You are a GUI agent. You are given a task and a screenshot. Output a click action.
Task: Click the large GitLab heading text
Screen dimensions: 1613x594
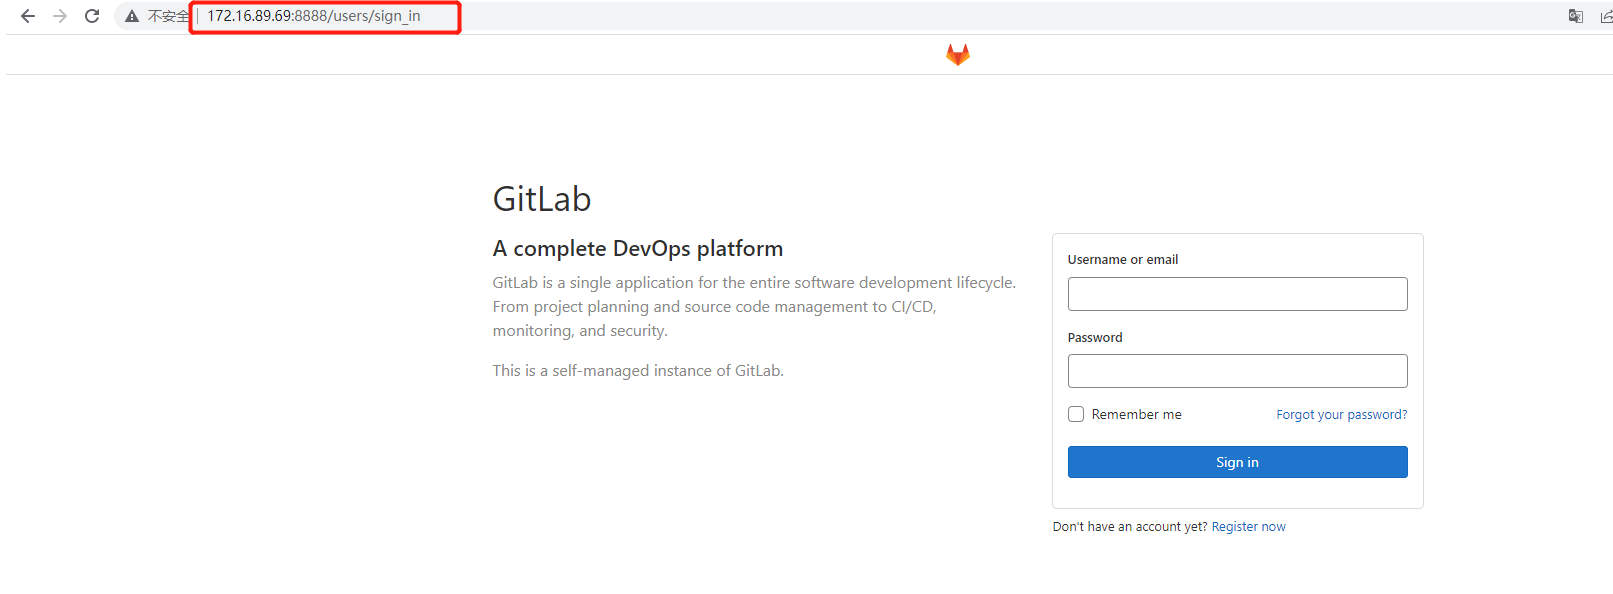tap(541, 199)
